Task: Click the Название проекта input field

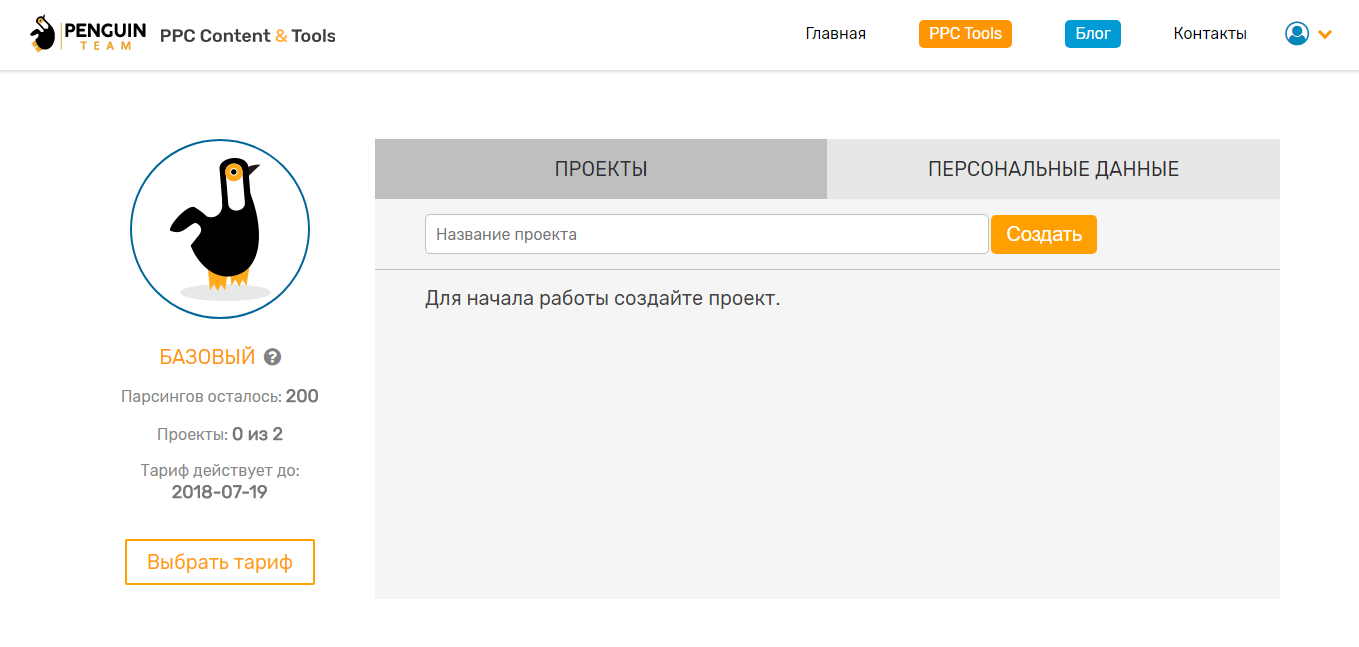Action: [706, 234]
